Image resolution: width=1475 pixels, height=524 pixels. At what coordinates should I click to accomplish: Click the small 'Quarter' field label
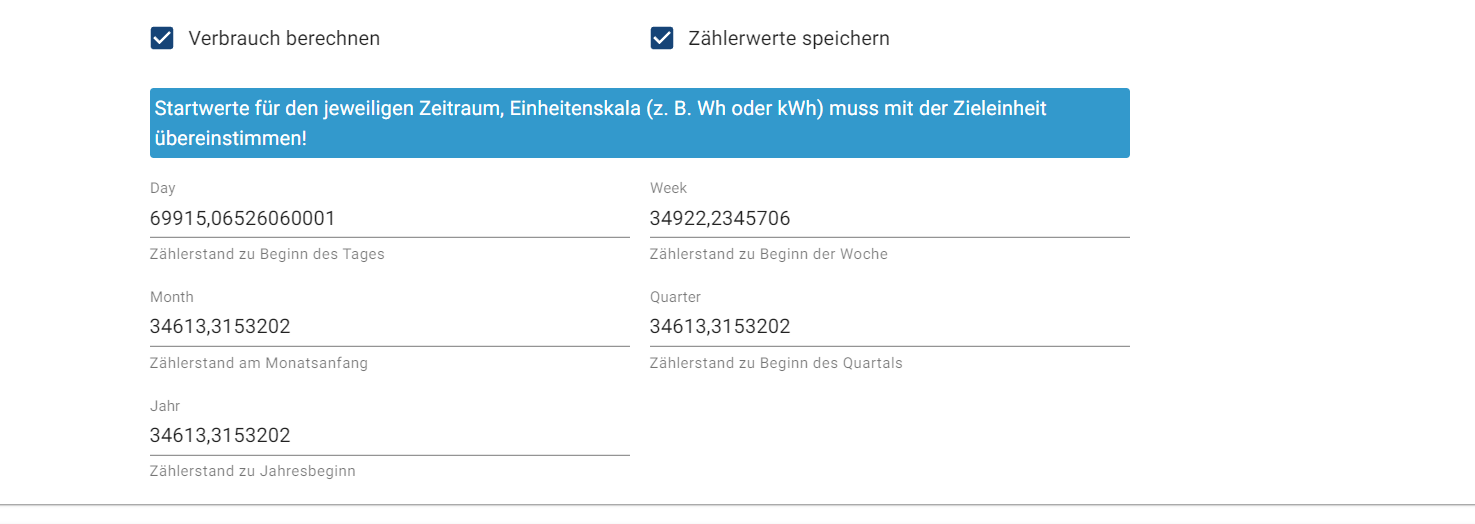tap(676, 297)
